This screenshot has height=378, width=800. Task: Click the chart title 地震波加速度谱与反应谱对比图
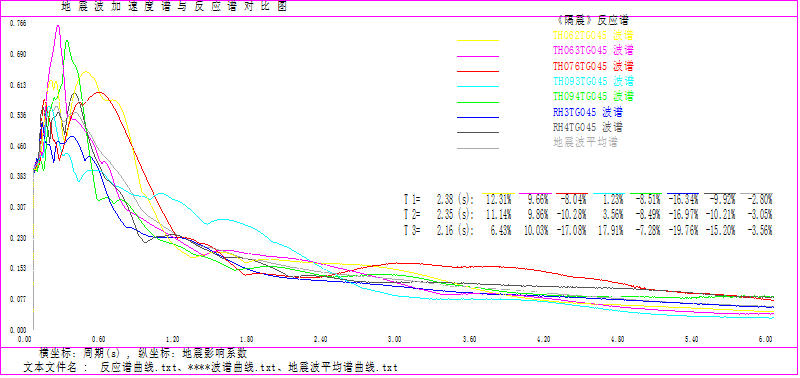[x=174, y=7]
